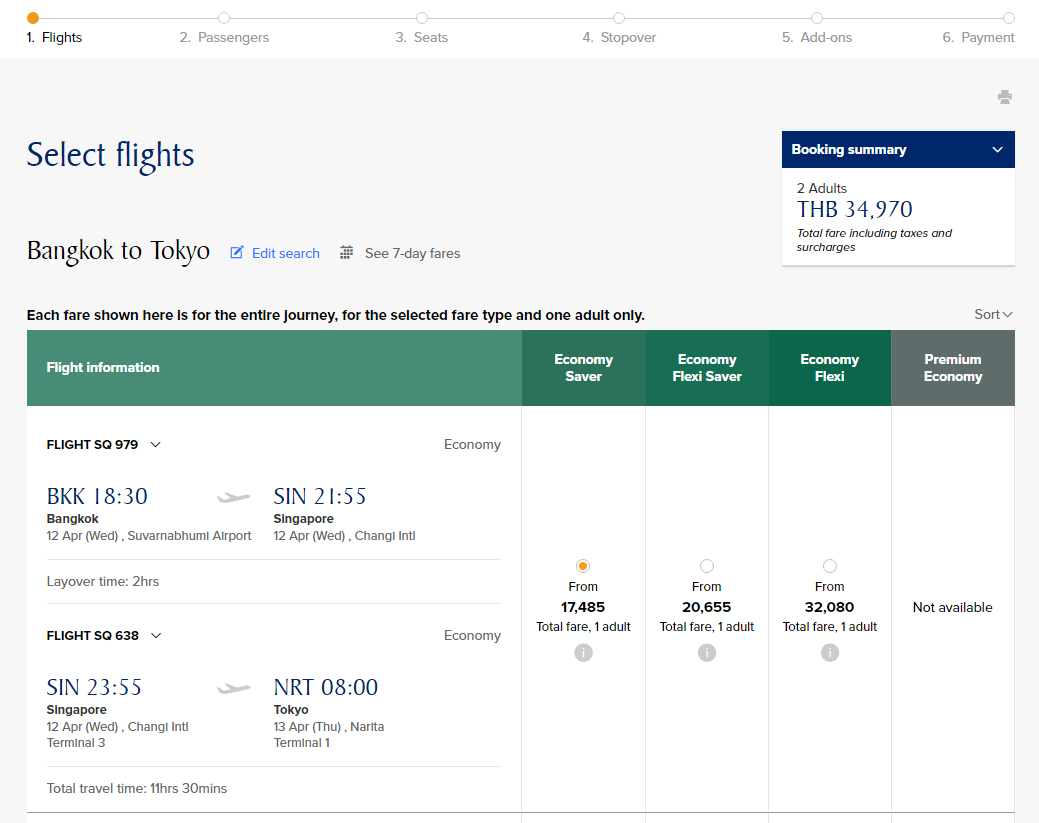Expand the Booking summary chevron
This screenshot has height=823, width=1039.
pos(997,150)
